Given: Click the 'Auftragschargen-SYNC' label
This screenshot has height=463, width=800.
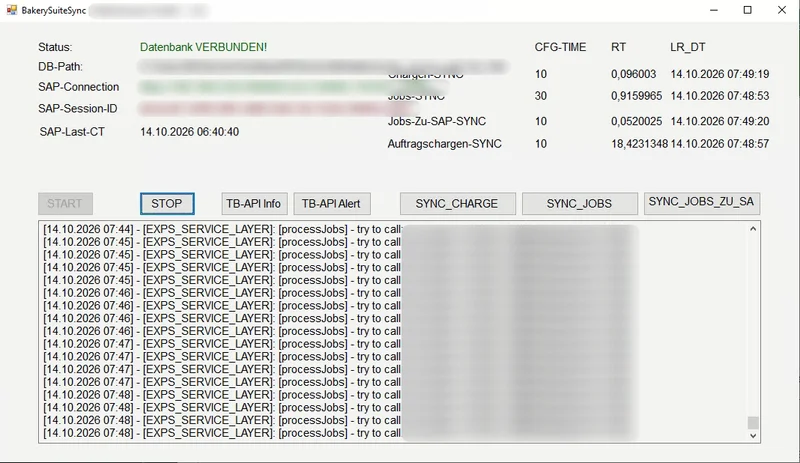Looking at the screenshot, I should (x=444, y=144).
